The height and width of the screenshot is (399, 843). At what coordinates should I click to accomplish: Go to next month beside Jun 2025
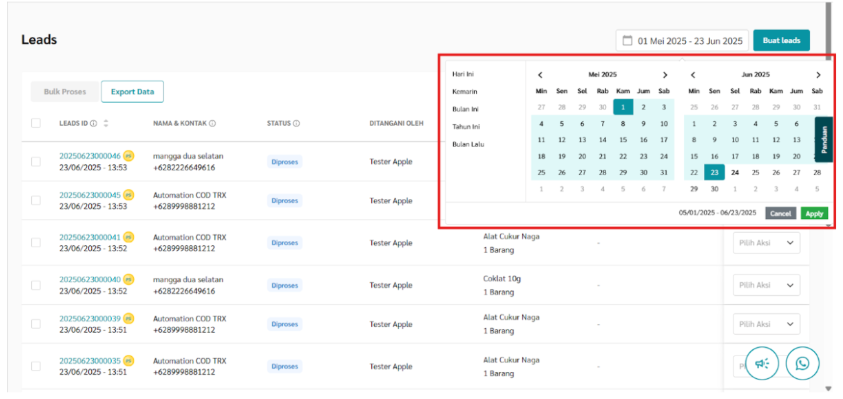click(818, 75)
